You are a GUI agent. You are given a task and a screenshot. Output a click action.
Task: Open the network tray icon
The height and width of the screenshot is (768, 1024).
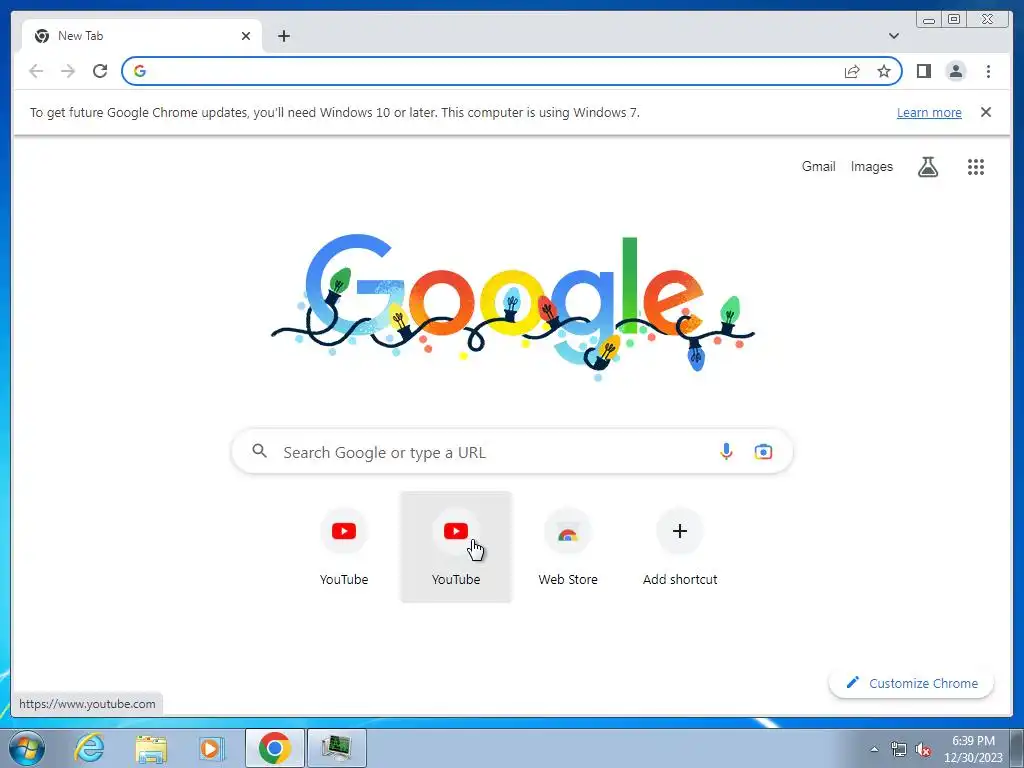pos(899,749)
